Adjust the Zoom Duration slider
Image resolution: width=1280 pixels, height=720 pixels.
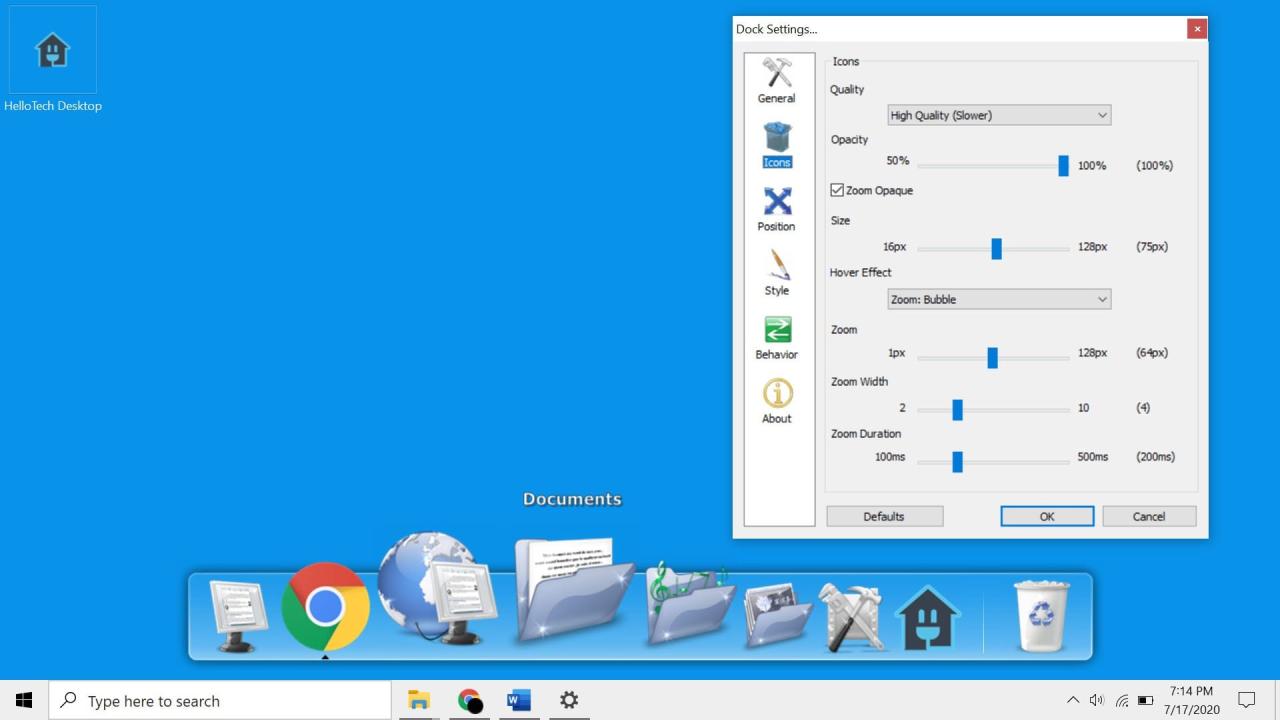[x=957, y=461]
